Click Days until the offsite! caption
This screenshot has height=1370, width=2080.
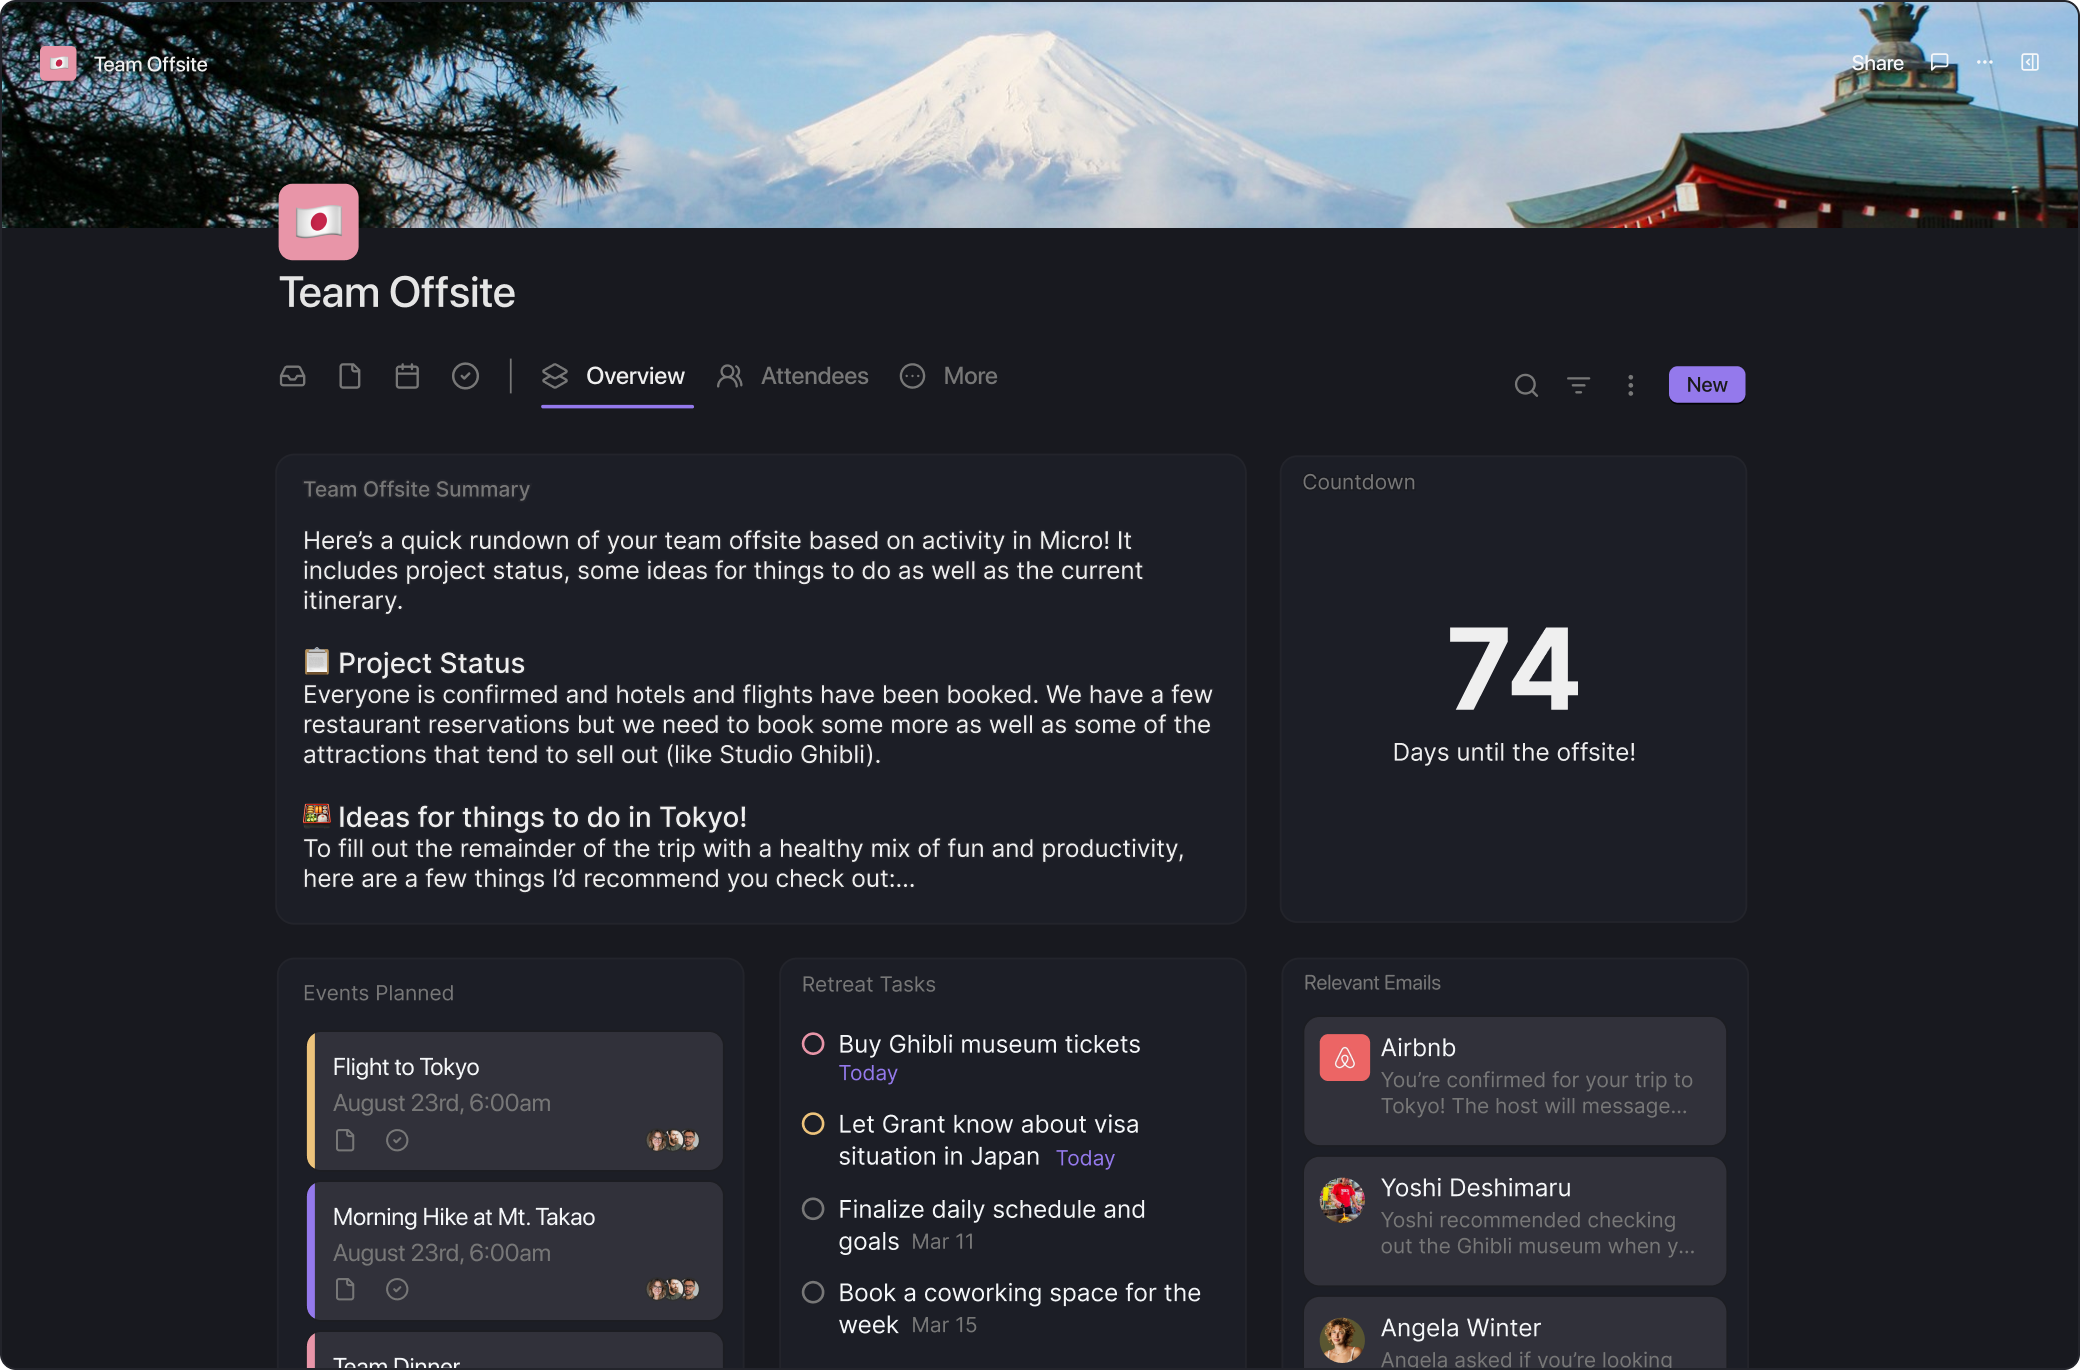point(1514,752)
